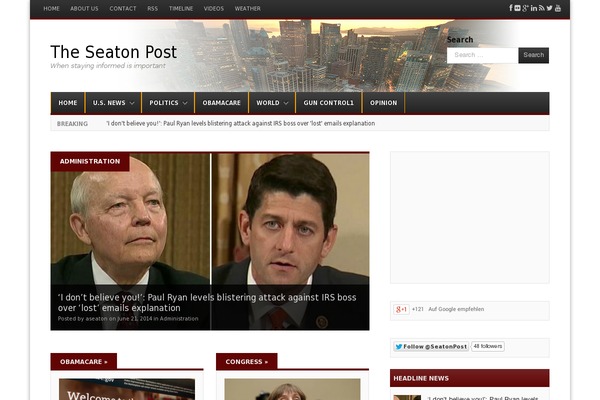Image resolution: width=600 pixels, height=400 pixels.
Task: Open the RSS feed icon in header
Action: point(541,8)
